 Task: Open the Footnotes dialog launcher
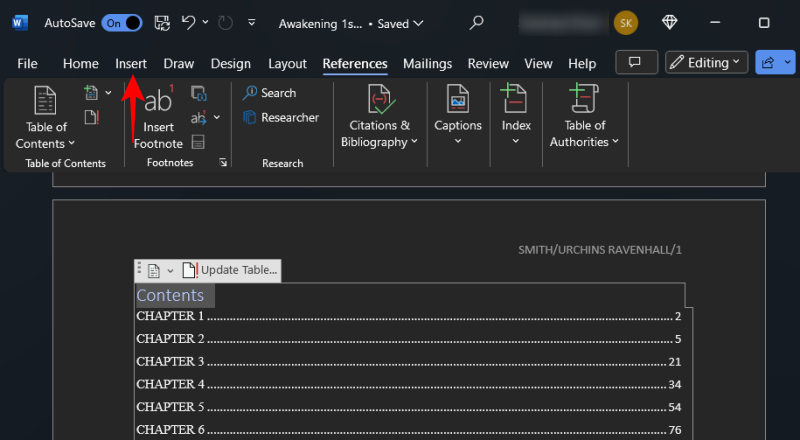point(222,162)
